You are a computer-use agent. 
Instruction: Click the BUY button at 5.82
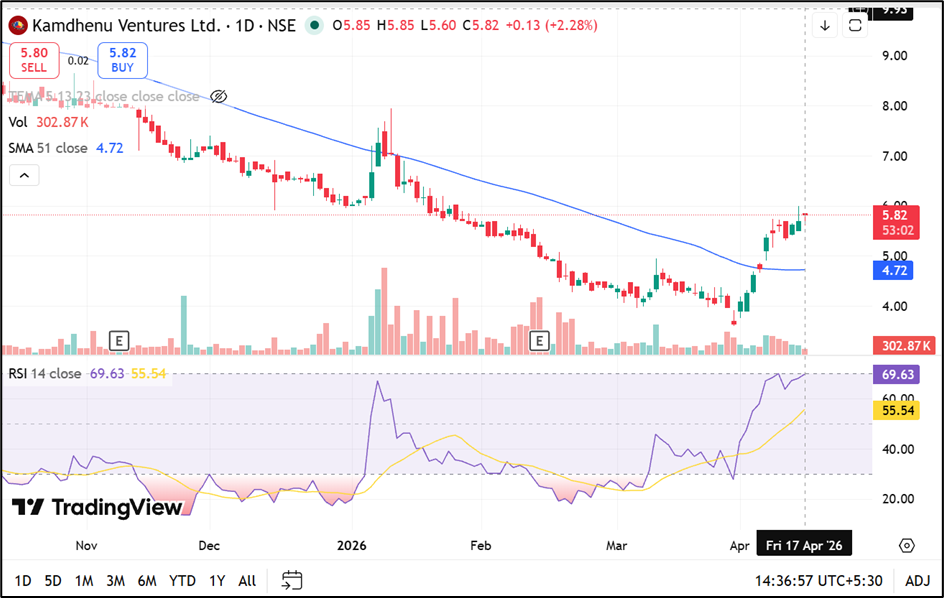122,61
